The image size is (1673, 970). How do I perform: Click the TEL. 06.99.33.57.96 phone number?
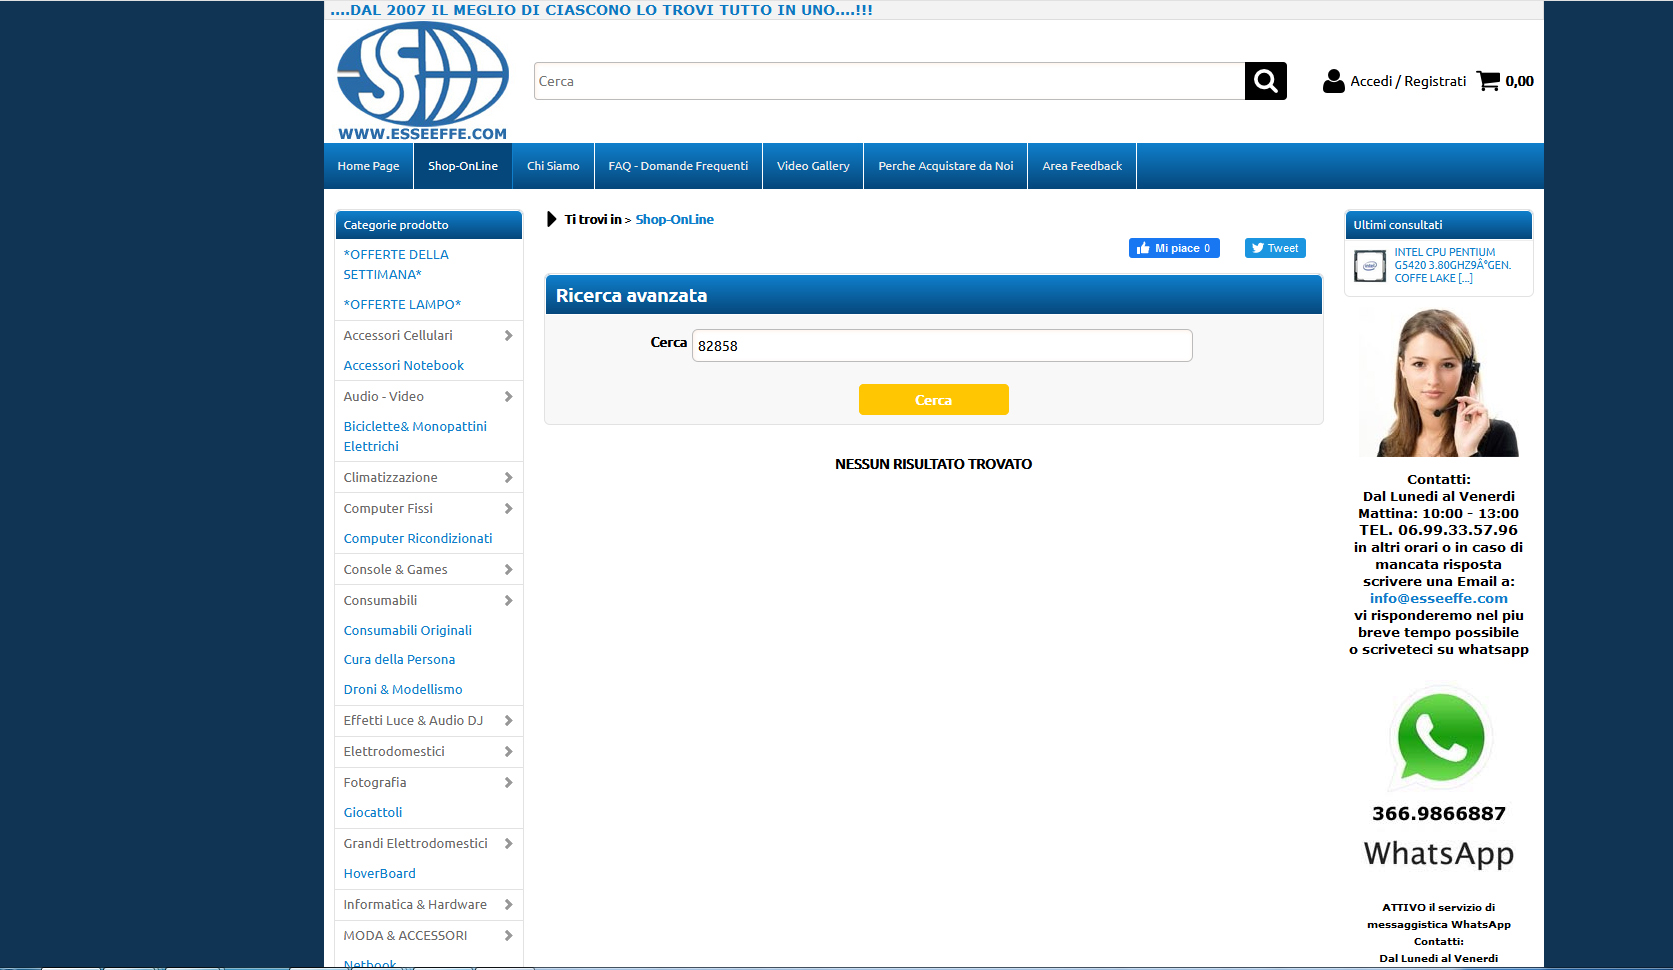click(1439, 530)
